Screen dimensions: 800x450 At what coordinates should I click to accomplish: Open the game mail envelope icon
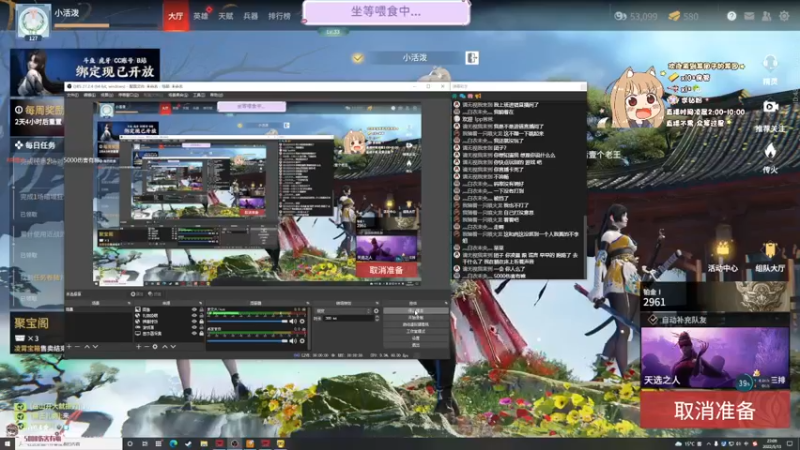pyautogui.click(x=749, y=16)
